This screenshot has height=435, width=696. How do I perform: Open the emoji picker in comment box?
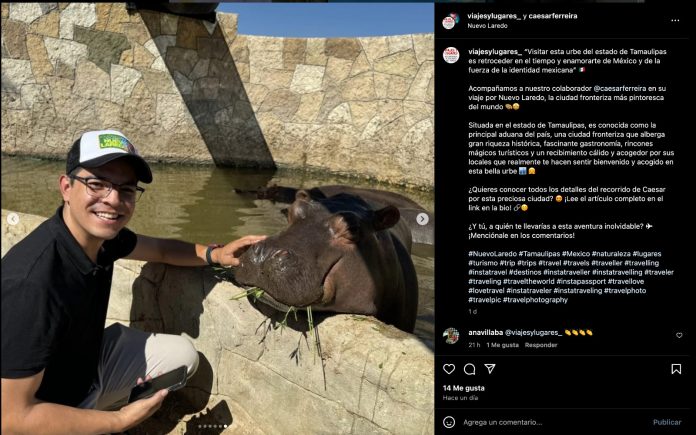449,422
